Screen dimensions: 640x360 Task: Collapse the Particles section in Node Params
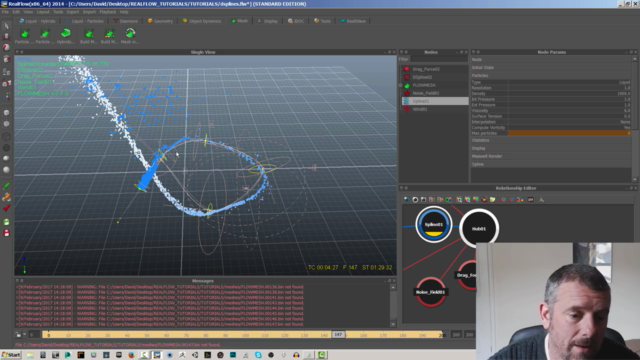[551, 76]
